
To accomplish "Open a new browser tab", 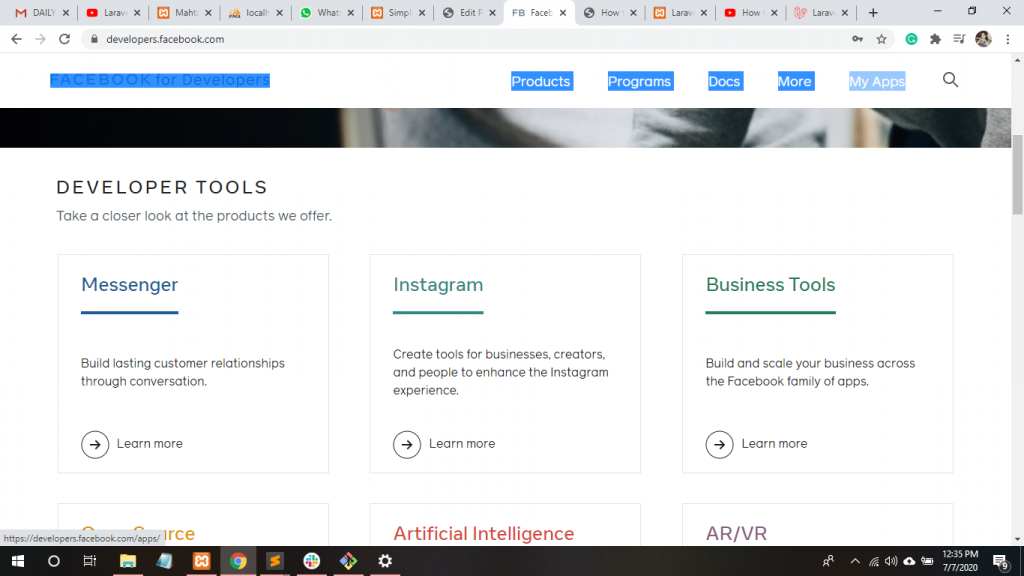I will [x=872, y=12].
